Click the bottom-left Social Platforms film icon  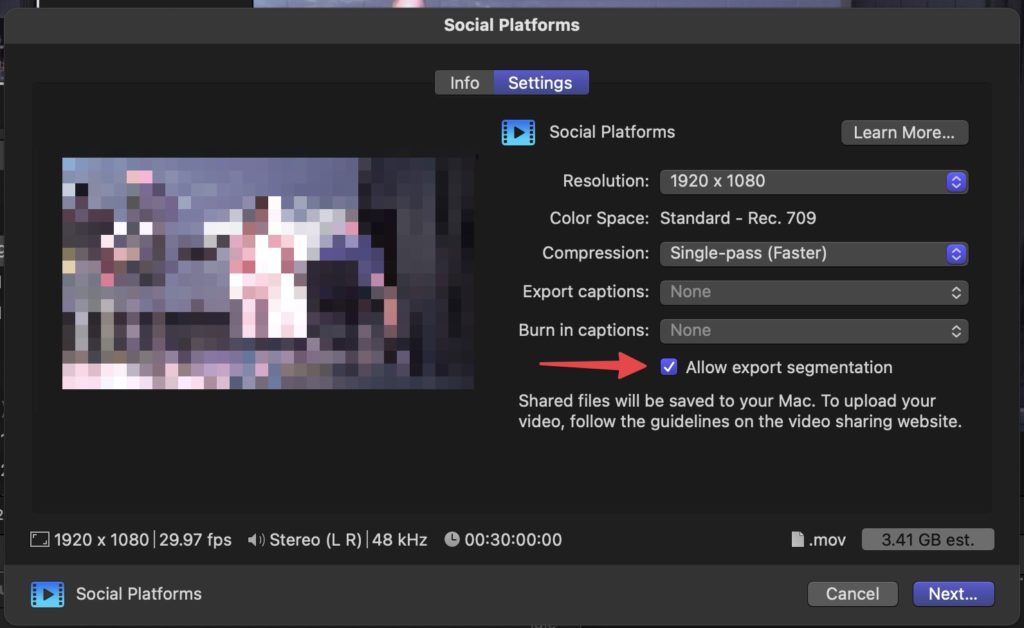pos(48,594)
